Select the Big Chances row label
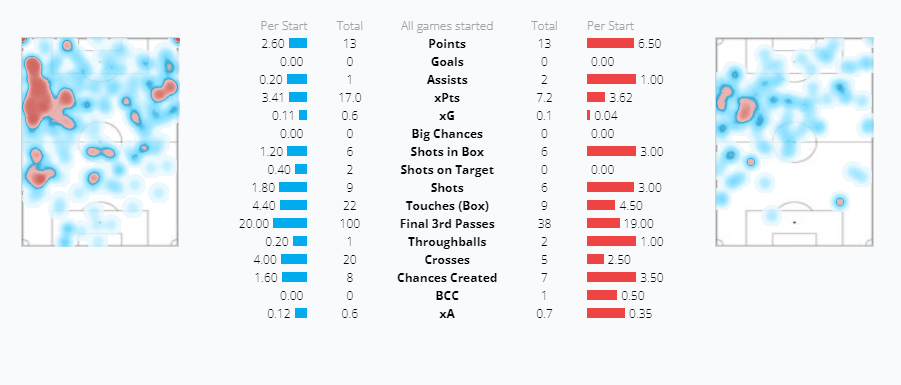This screenshot has width=901, height=385. 447,133
